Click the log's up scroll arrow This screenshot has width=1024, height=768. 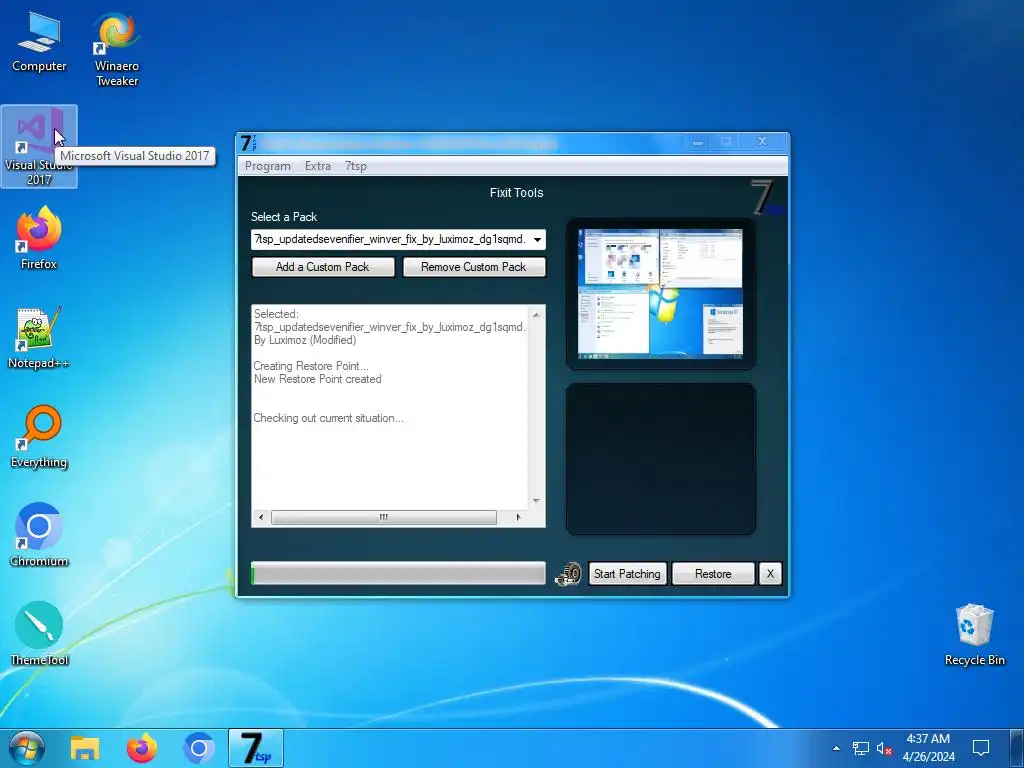tap(536, 315)
